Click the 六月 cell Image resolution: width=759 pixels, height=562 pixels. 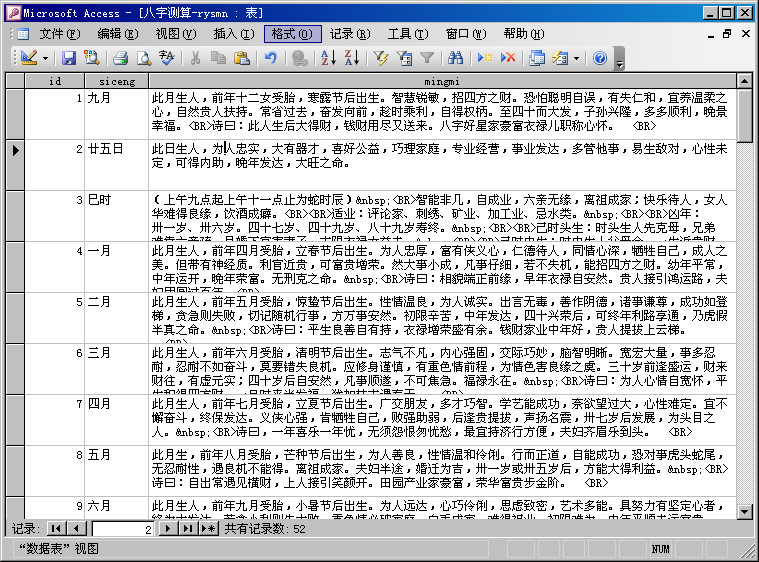117,508
